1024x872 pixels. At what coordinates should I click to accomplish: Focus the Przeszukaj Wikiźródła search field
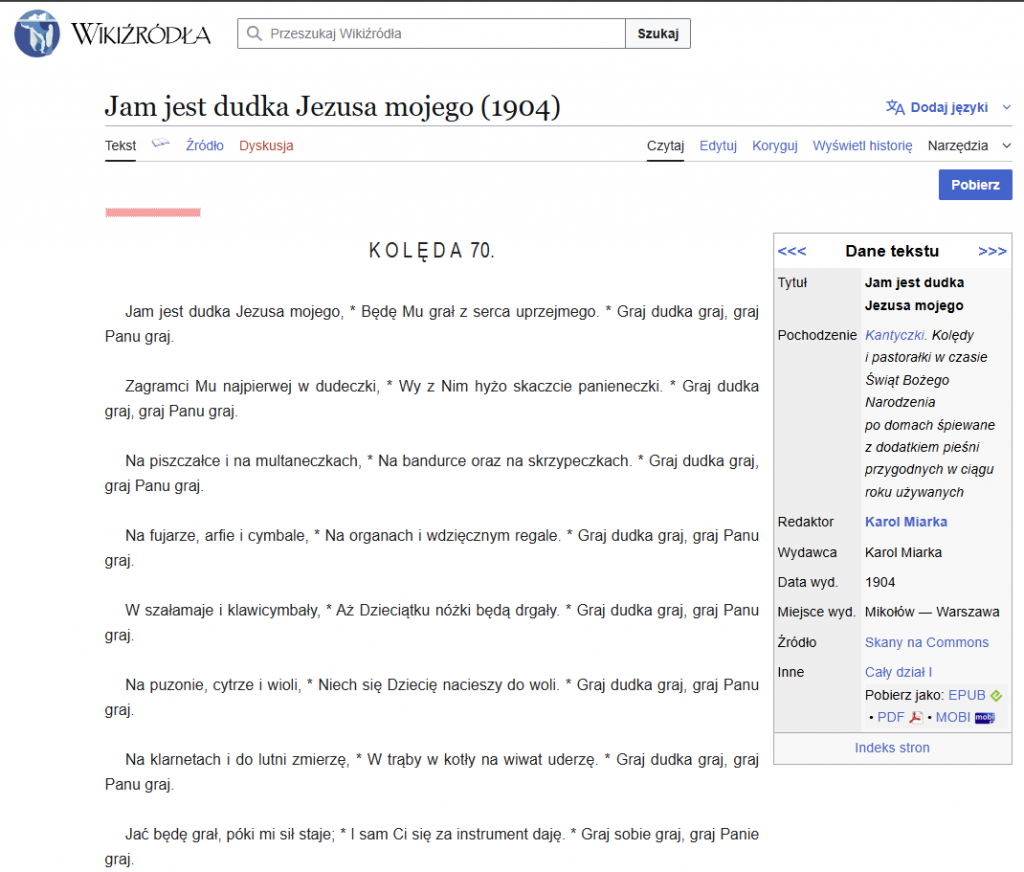pos(440,33)
